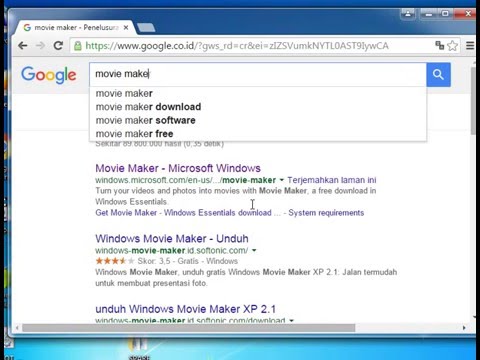Click the blue search magnifier button
Screen dimensions: 480x360
(438, 75)
